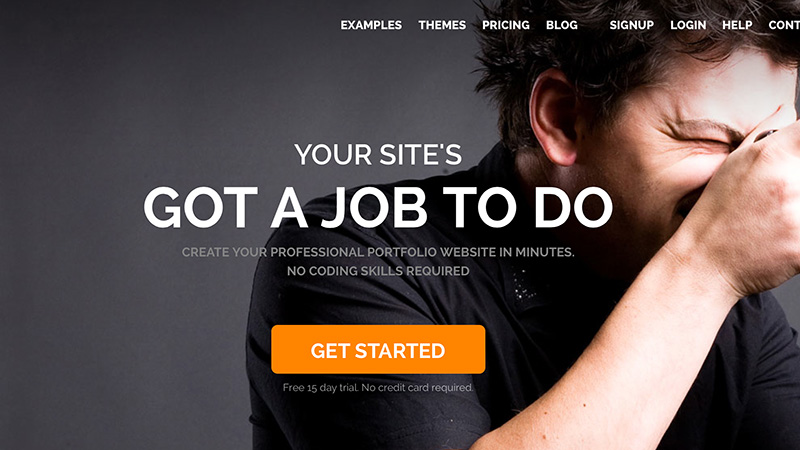Click the orange GET STARTED button
This screenshot has width=800, height=450.
[x=378, y=349]
